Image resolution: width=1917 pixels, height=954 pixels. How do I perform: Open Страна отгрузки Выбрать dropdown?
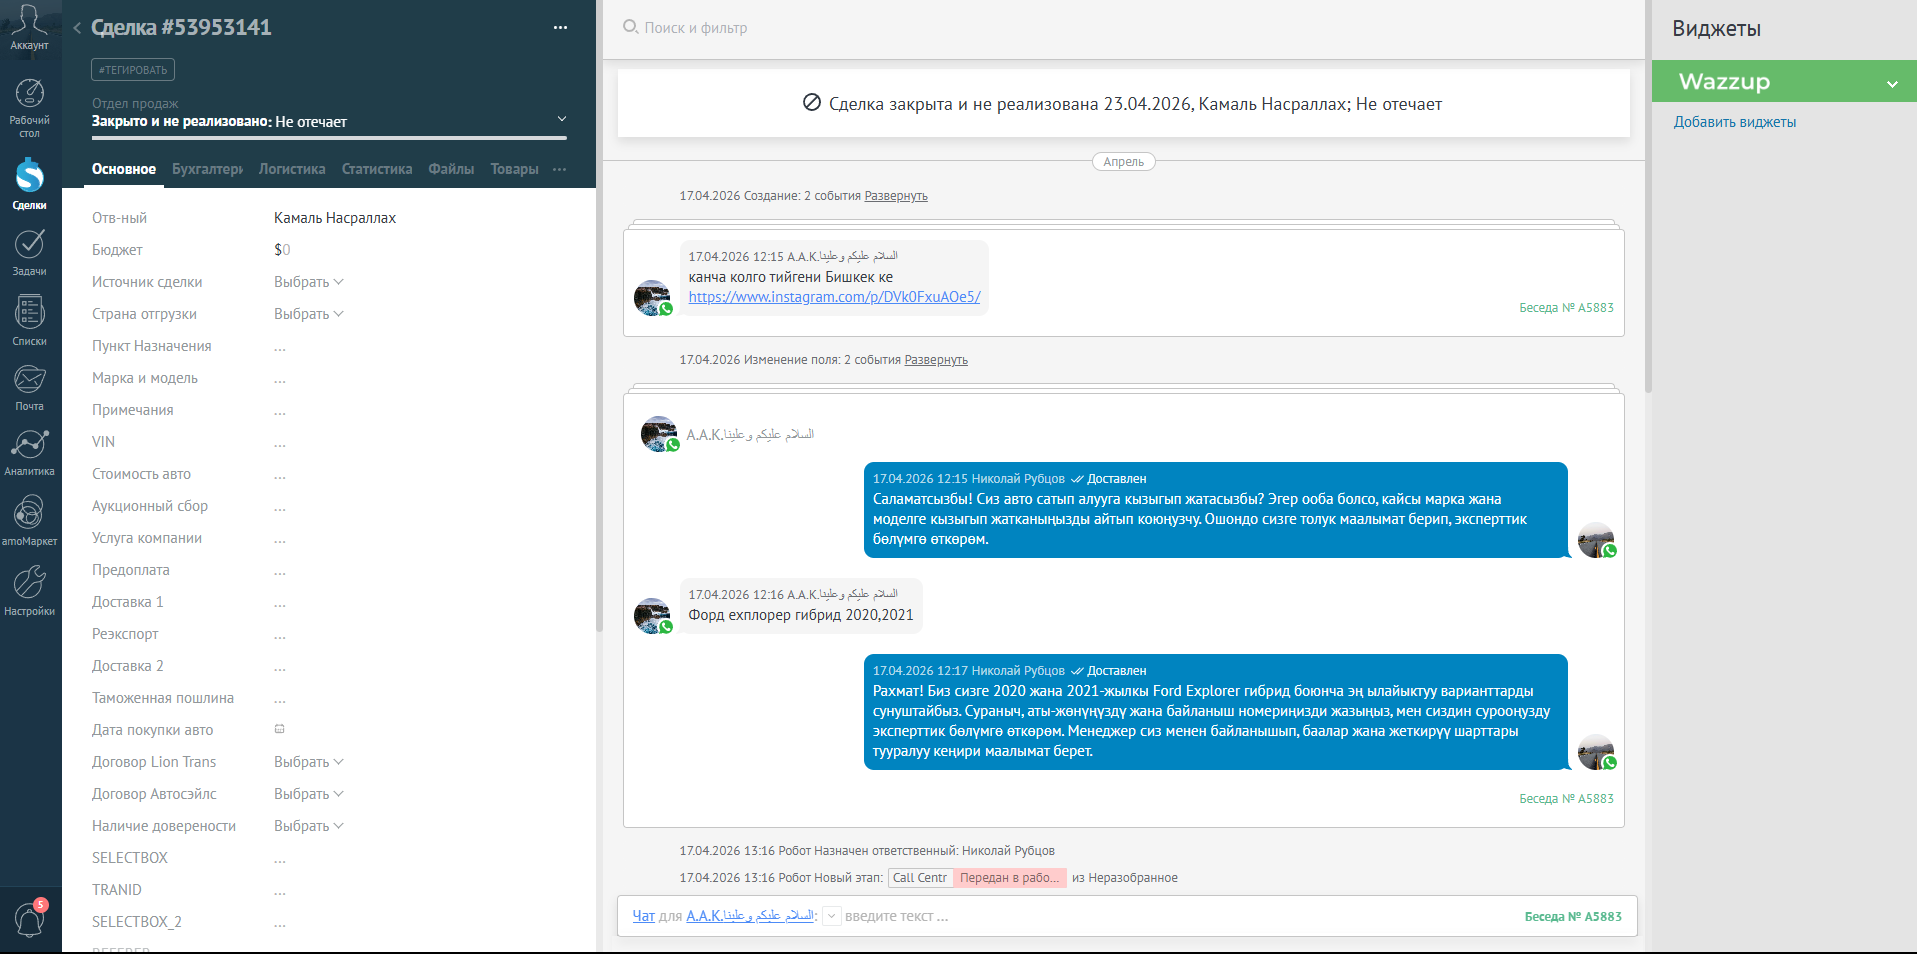(308, 314)
